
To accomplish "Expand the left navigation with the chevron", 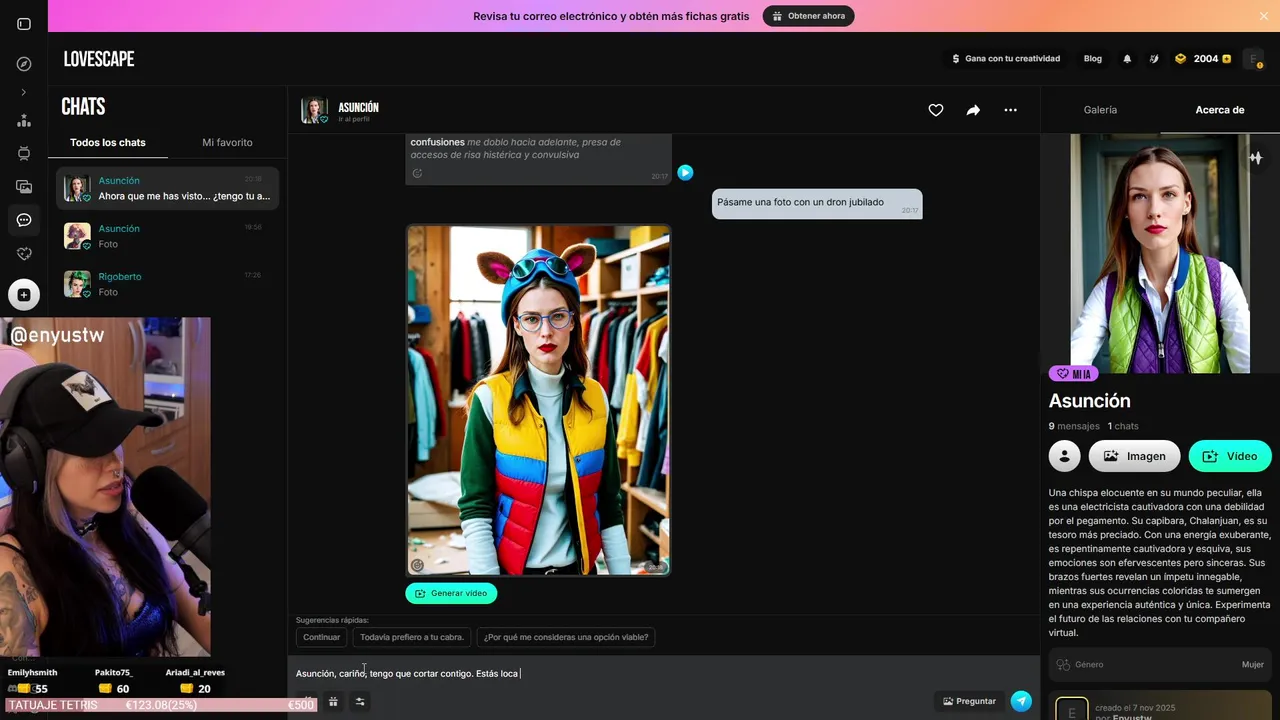I will tap(24, 92).
